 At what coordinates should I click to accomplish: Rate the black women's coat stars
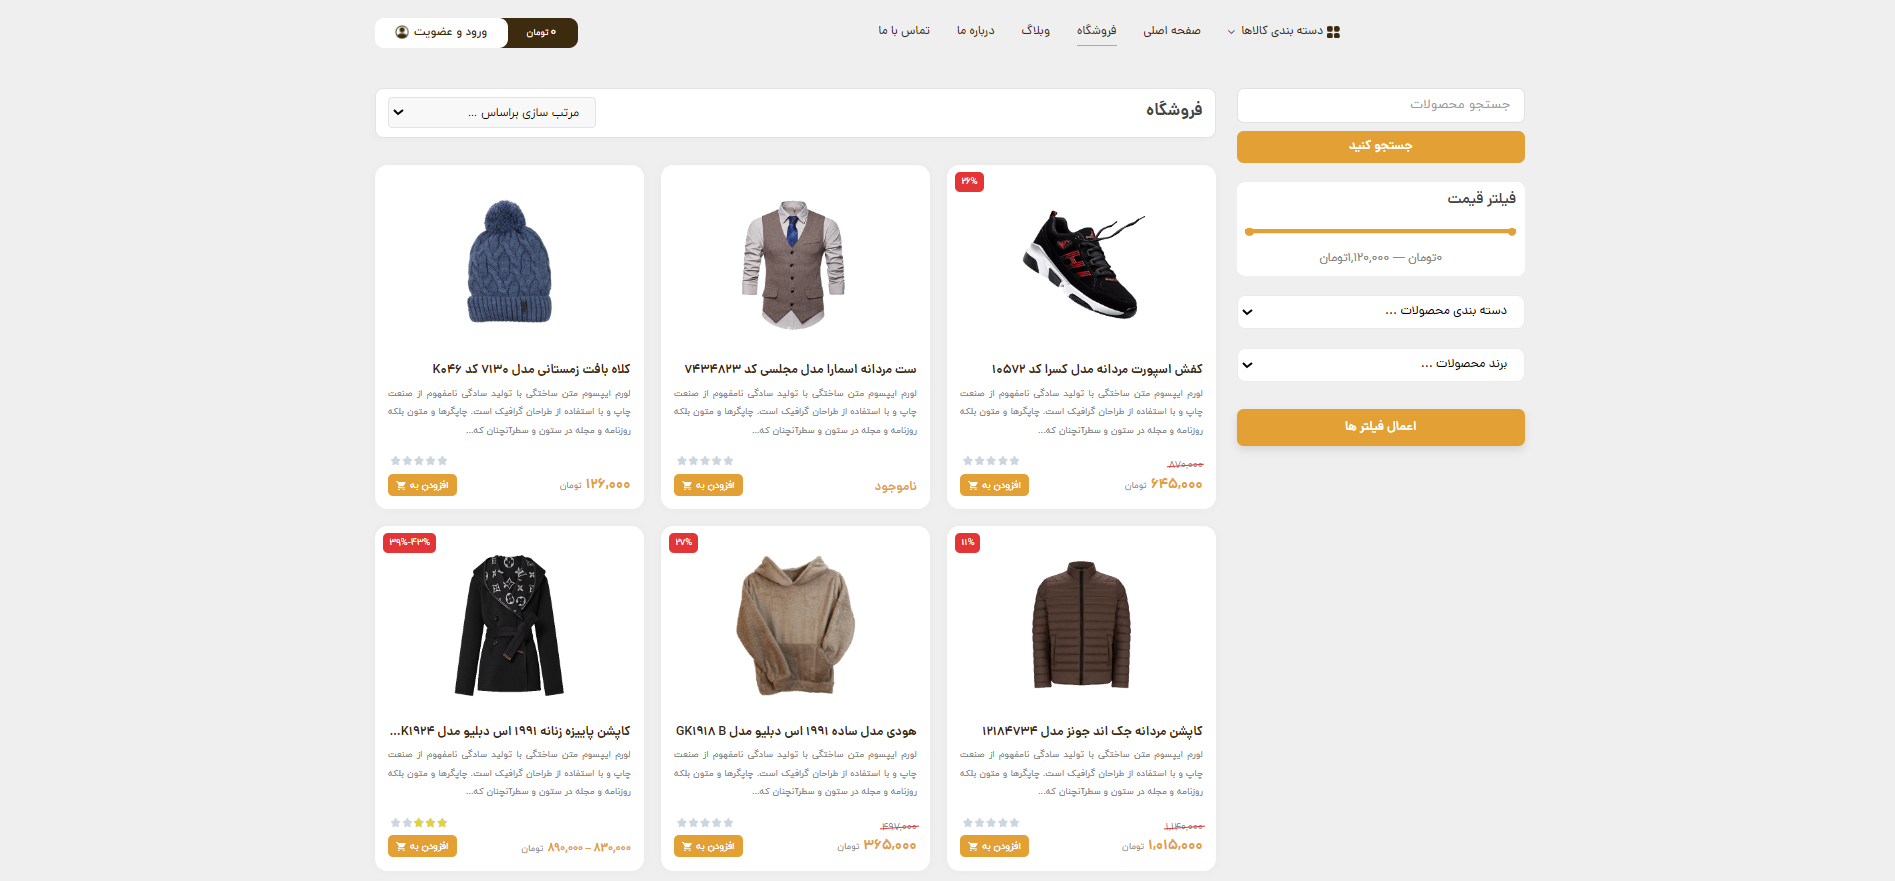pos(419,823)
